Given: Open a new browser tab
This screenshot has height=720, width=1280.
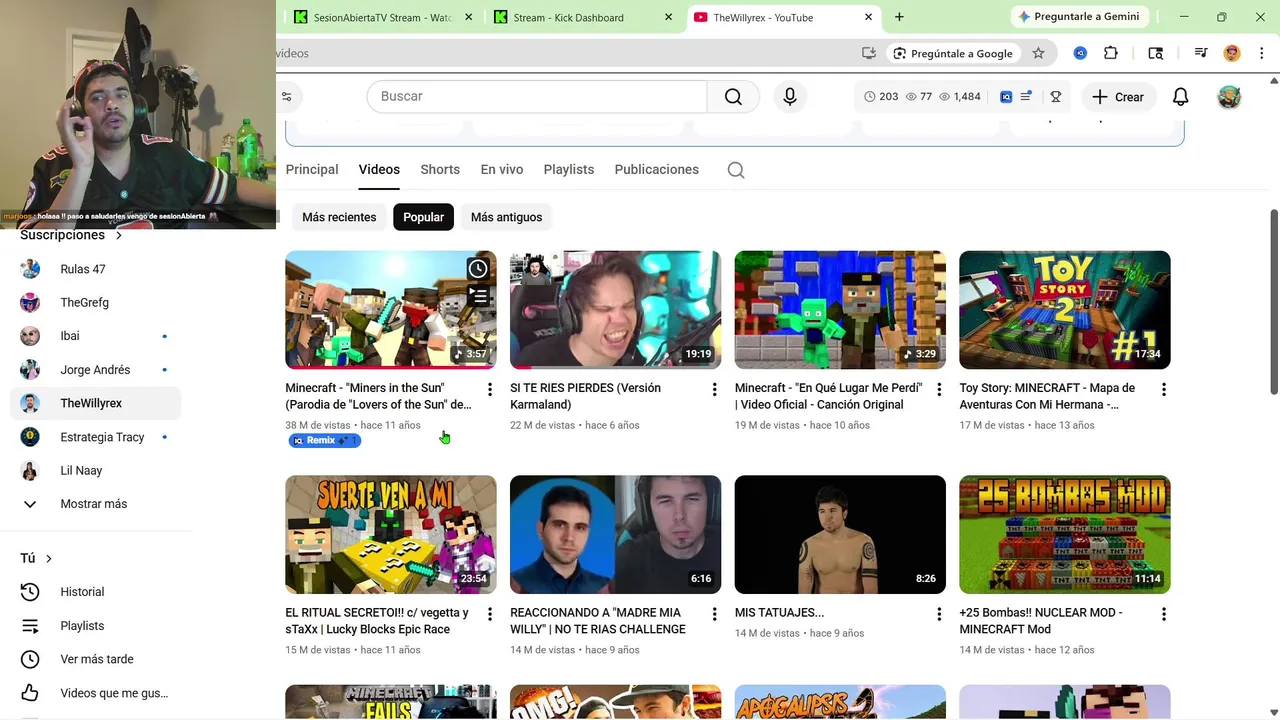Looking at the screenshot, I should tap(899, 17).
